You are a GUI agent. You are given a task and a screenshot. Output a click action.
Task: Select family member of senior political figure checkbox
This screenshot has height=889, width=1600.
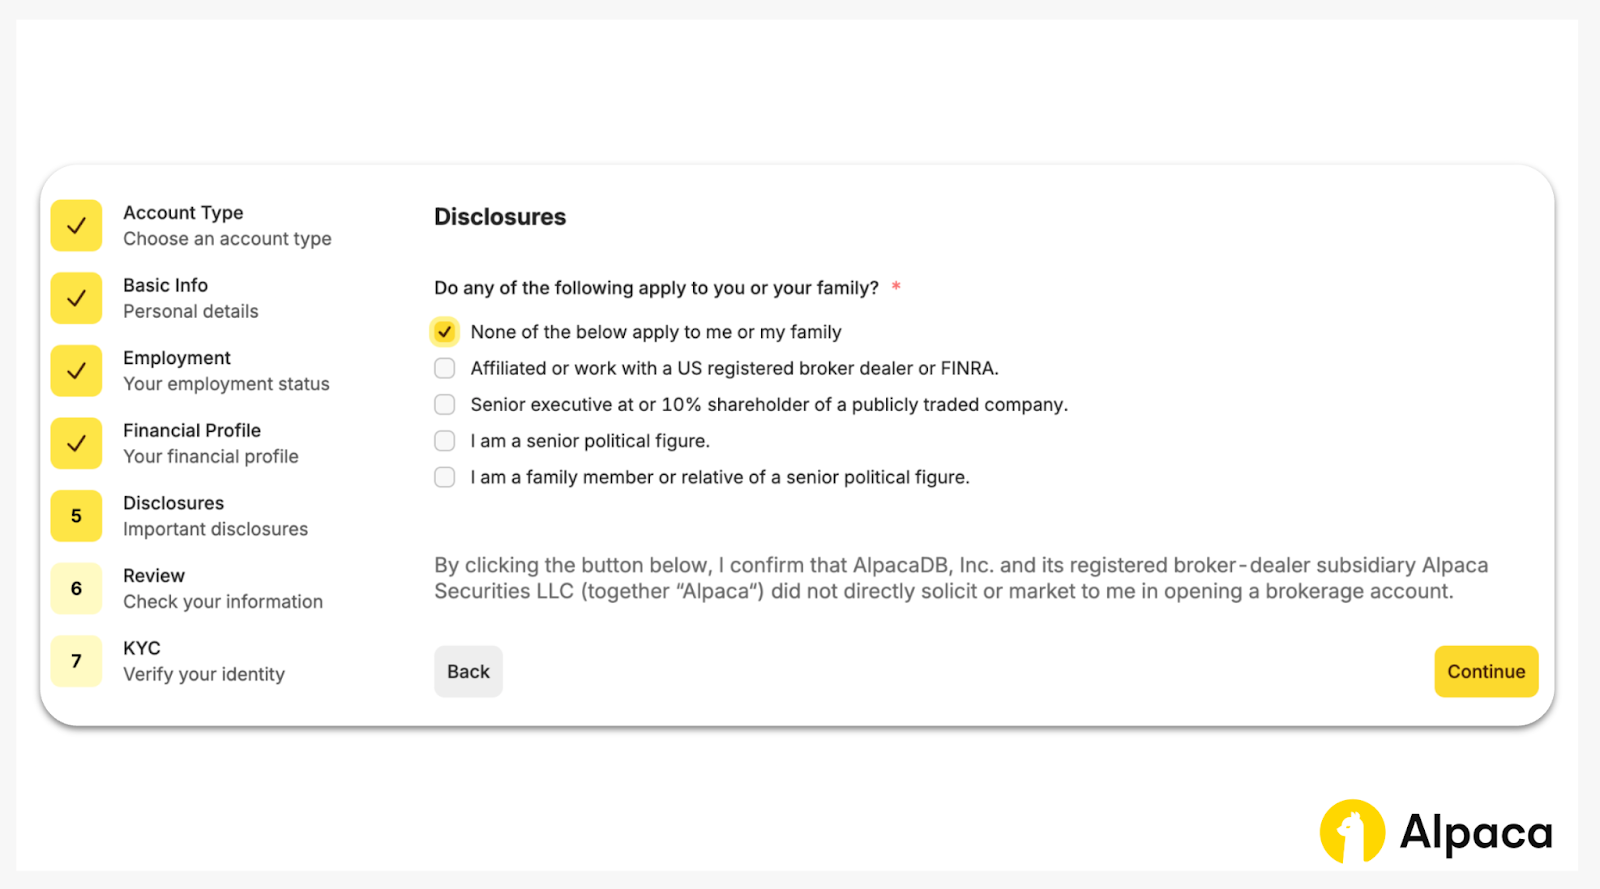(445, 477)
